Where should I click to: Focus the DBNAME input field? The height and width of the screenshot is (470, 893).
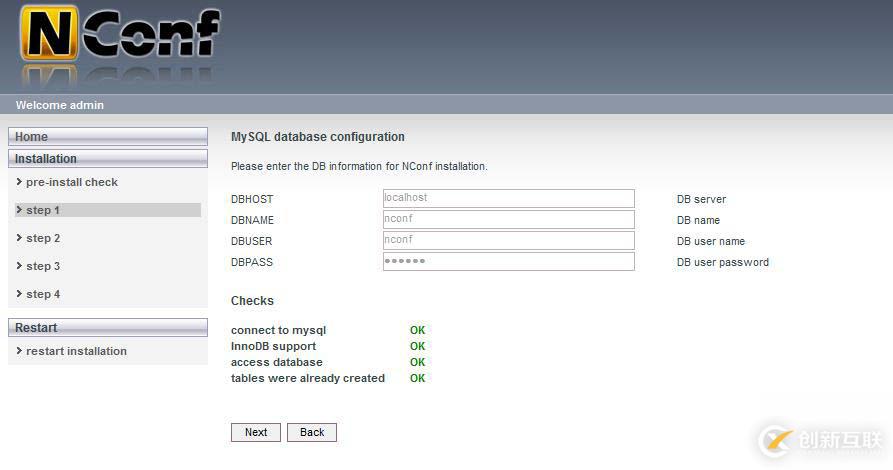[509, 219]
